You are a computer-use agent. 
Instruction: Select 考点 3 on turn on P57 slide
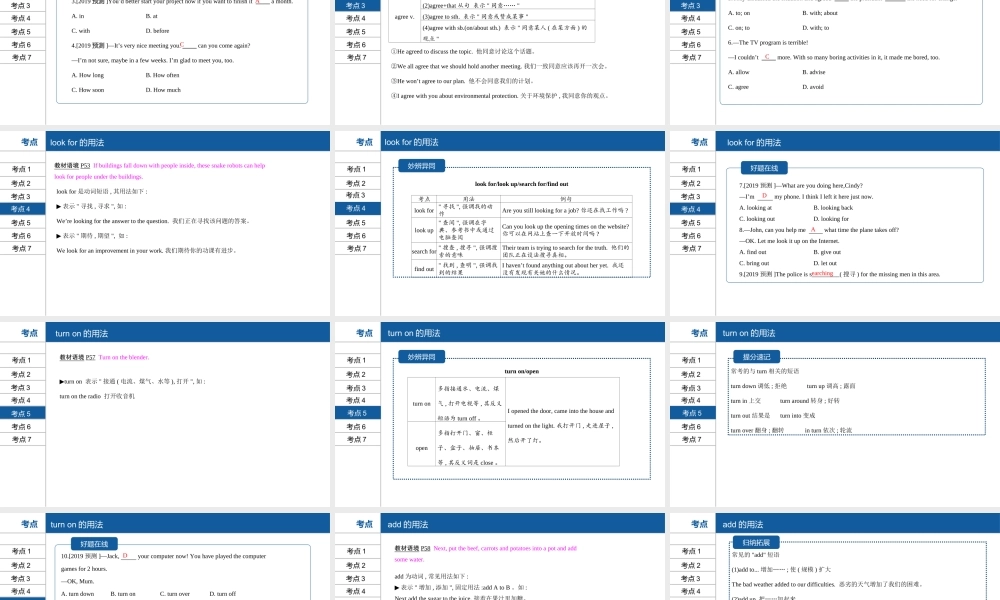coord(22,387)
